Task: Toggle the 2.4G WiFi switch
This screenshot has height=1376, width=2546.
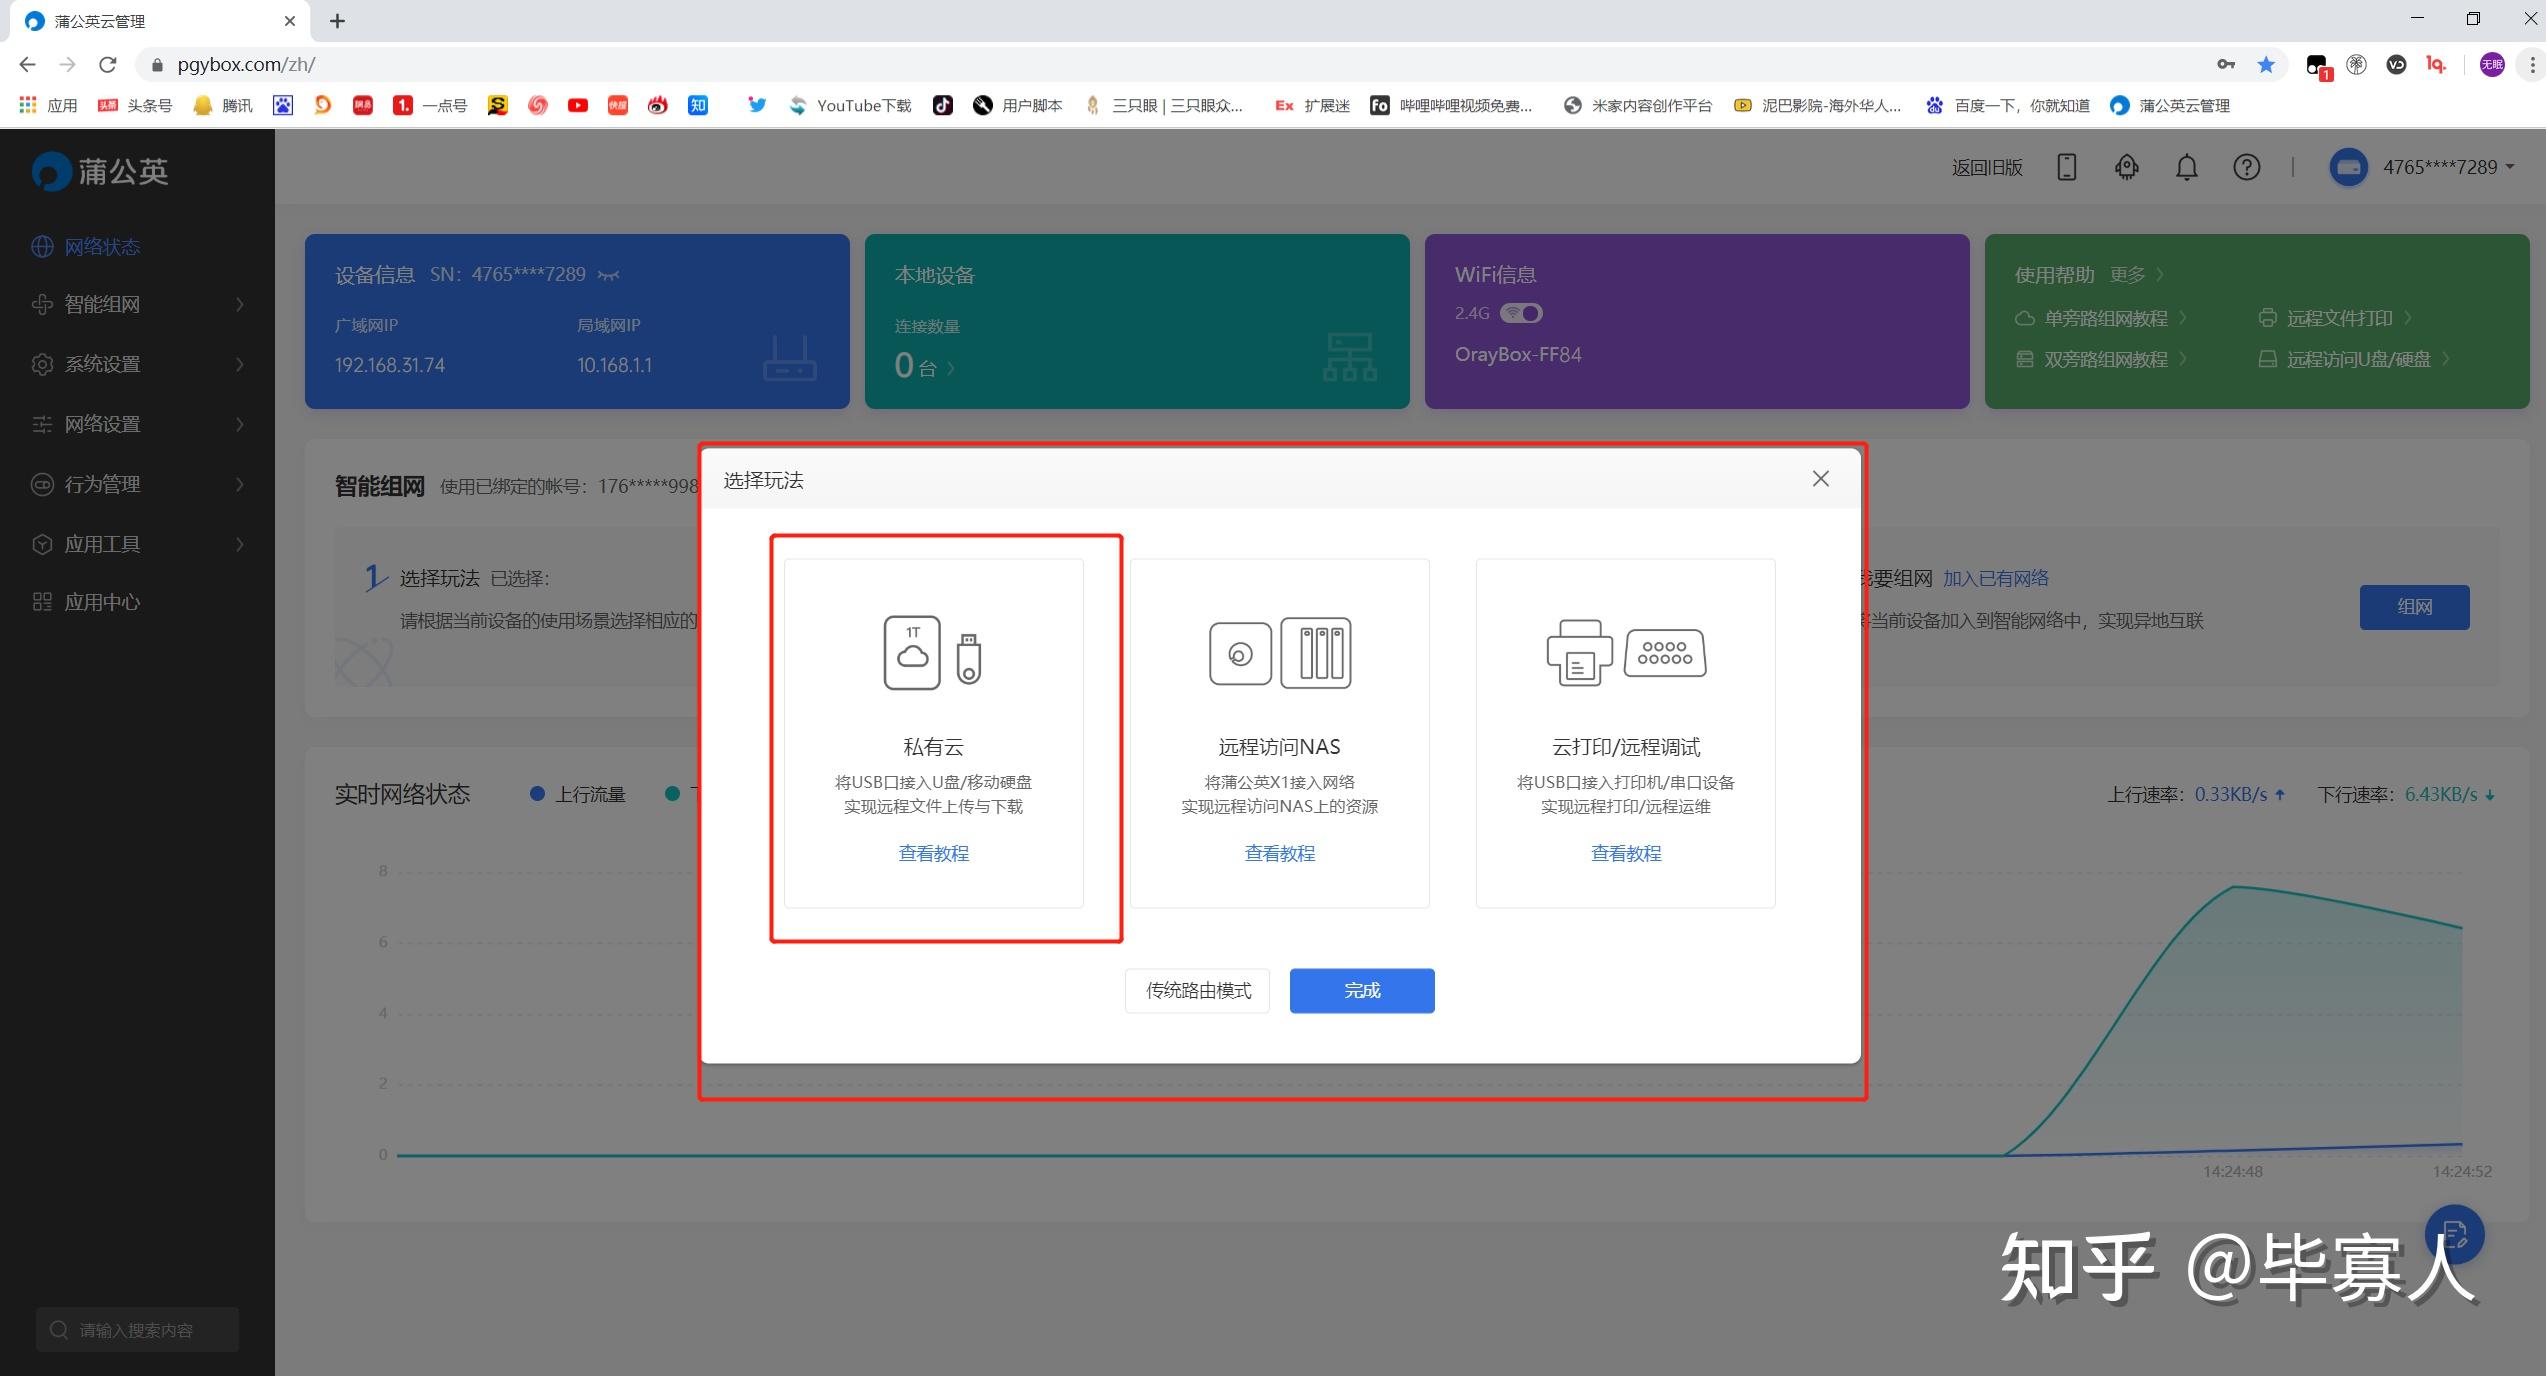Action: [1521, 313]
